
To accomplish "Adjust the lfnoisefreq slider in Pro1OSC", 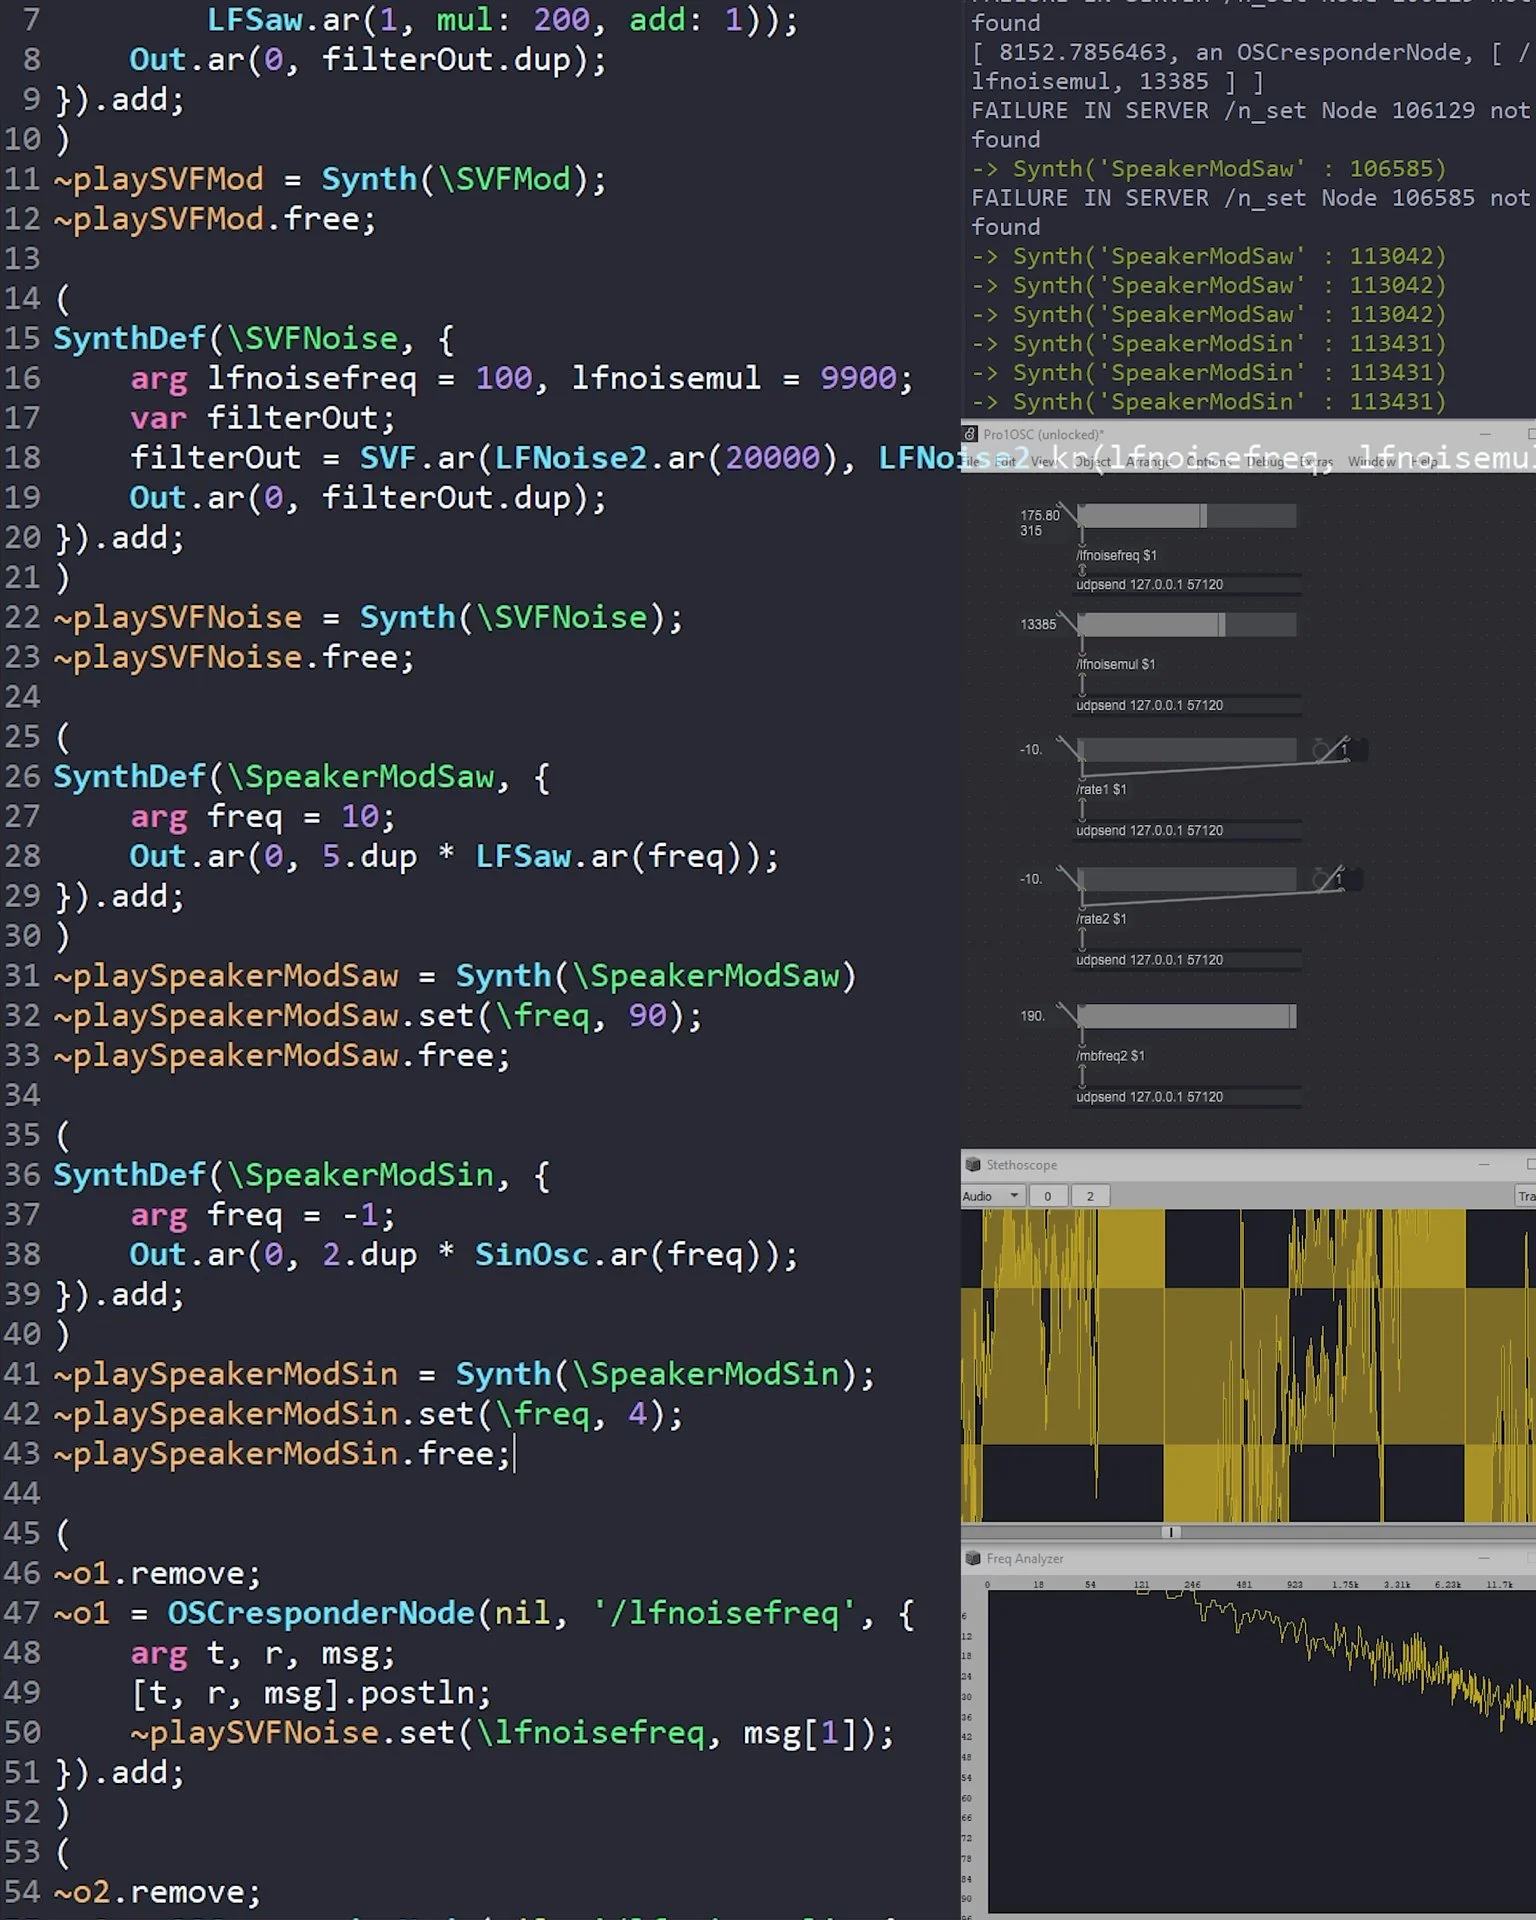I will click(1187, 516).
